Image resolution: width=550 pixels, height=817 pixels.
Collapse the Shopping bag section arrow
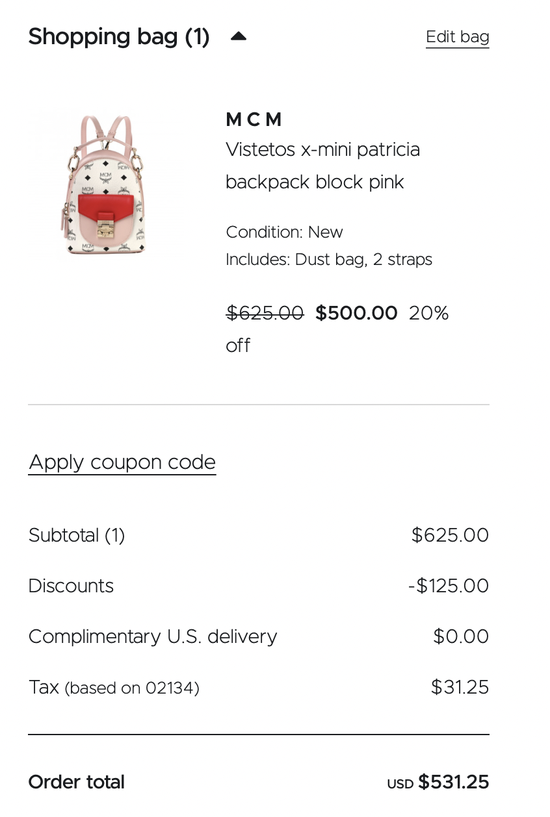coord(239,36)
